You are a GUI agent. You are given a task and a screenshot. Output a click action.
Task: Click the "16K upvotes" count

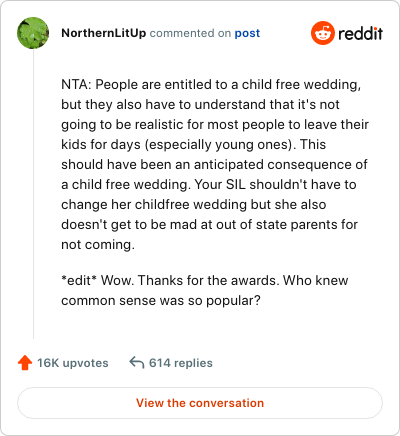(x=73, y=363)
